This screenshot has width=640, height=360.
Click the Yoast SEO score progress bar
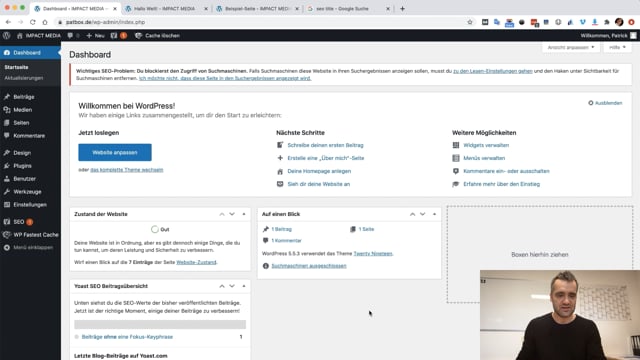pyautogui.click(x=160, y=324)
